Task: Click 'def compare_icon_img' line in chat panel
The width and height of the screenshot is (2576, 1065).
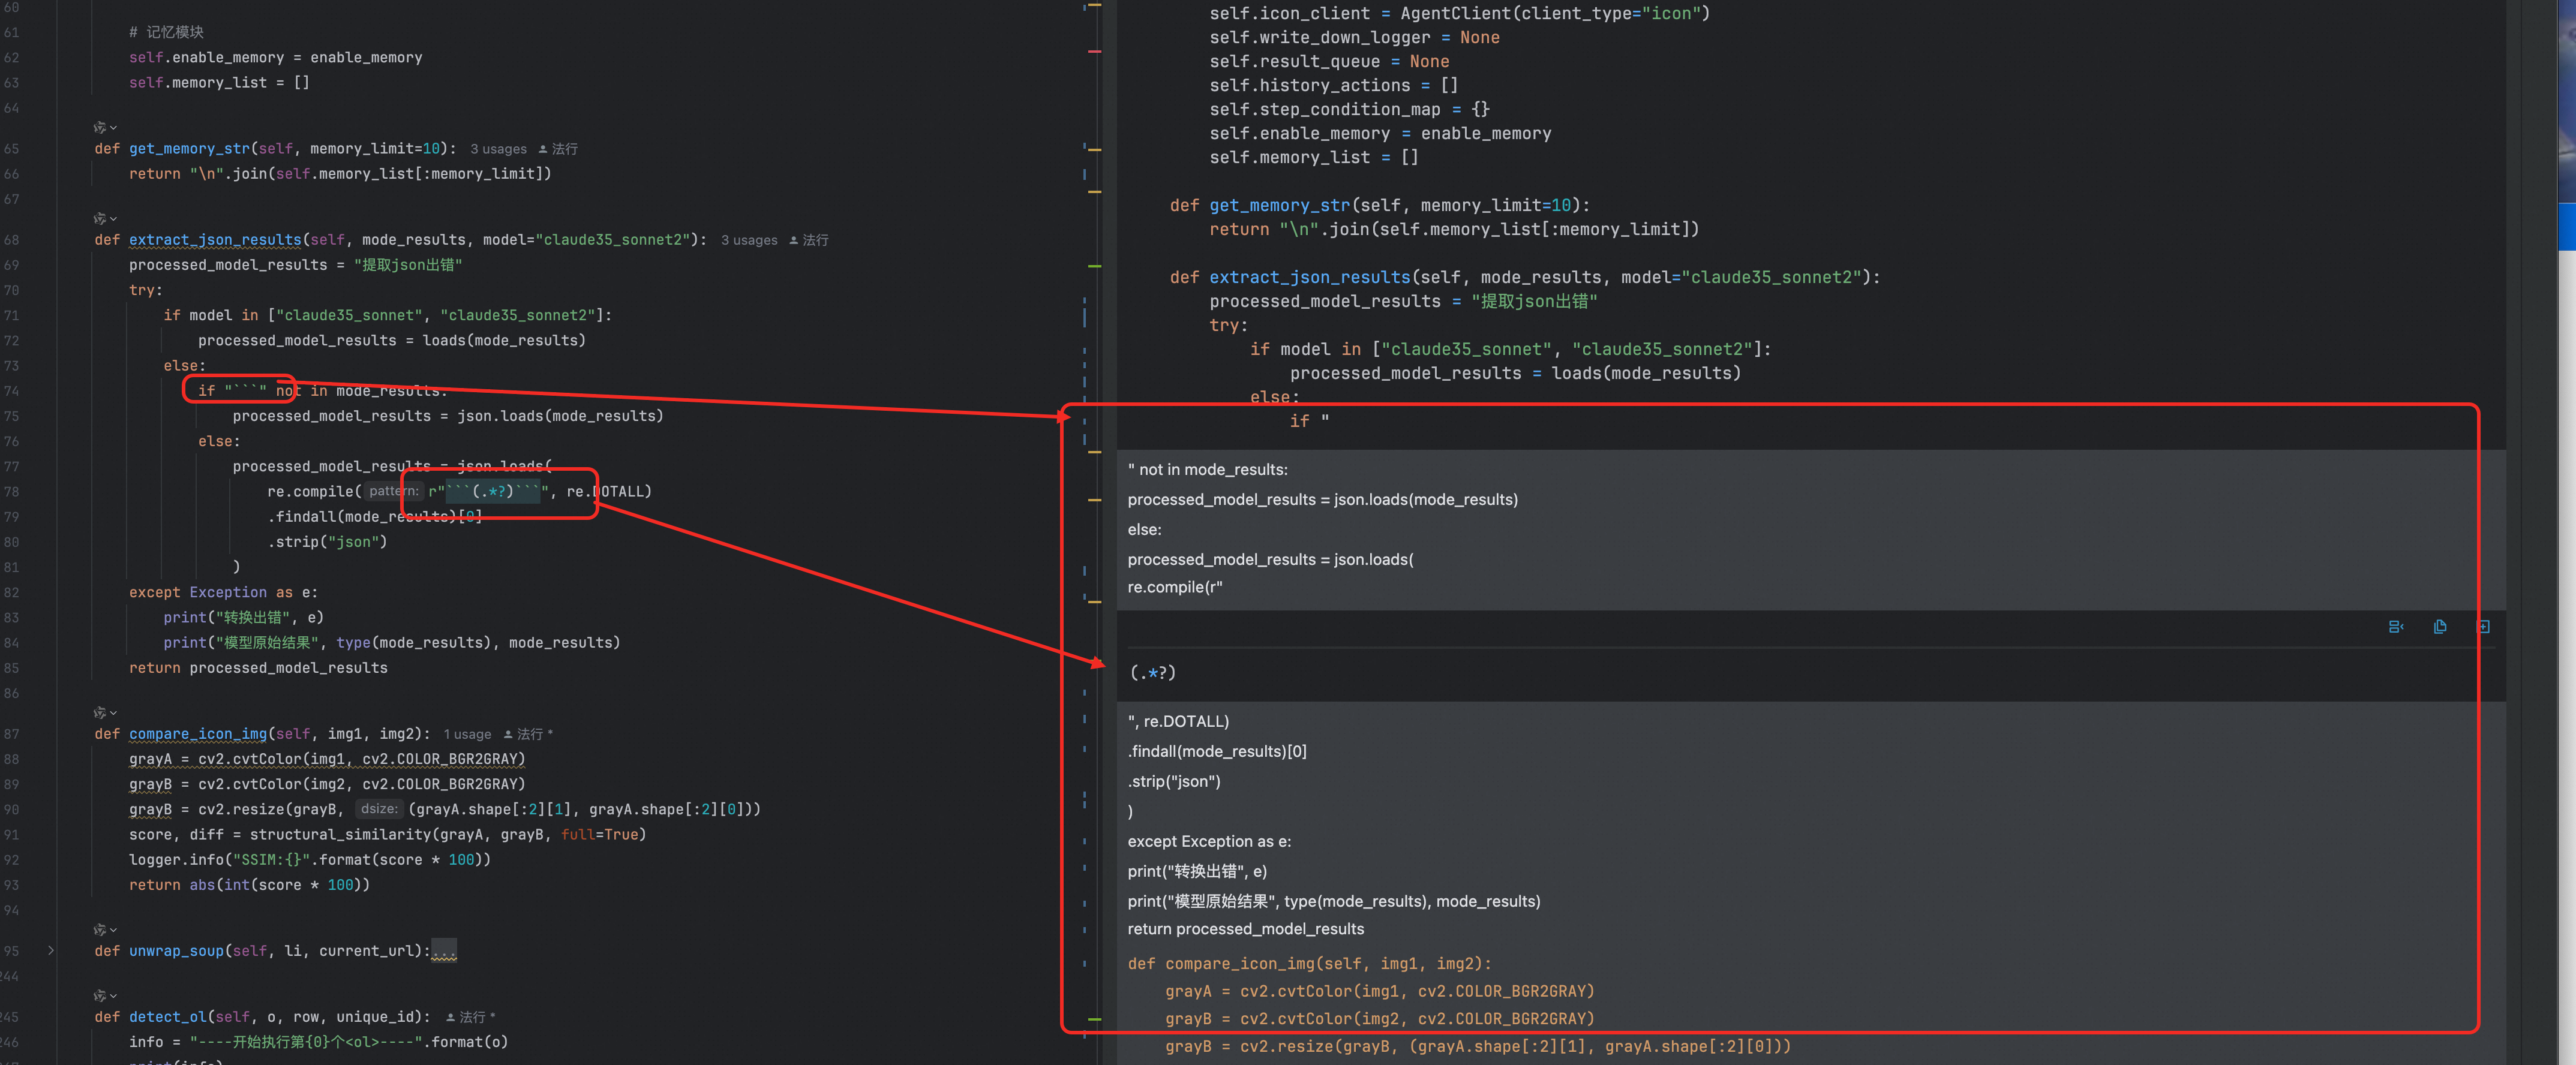Action: [1309, 964]
